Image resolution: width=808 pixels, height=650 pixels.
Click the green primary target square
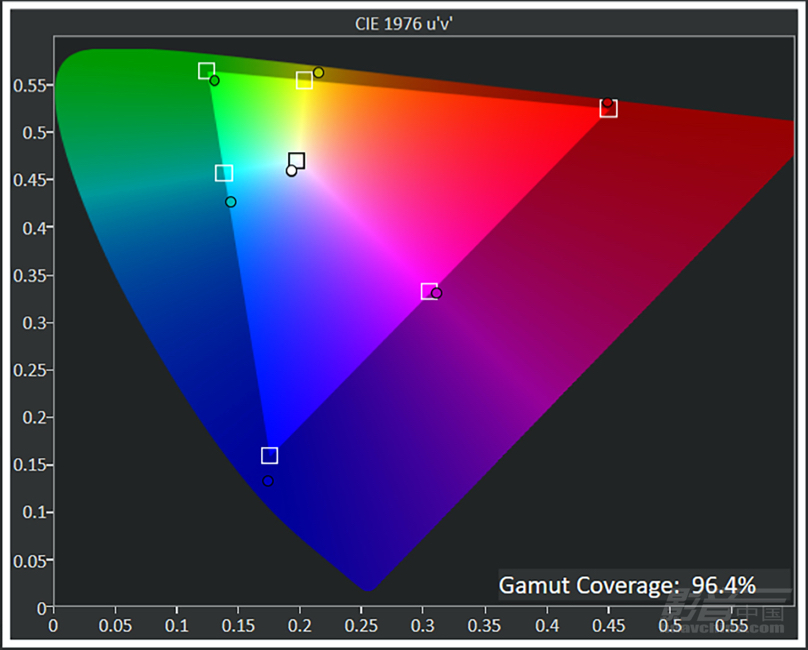point(206,71)
